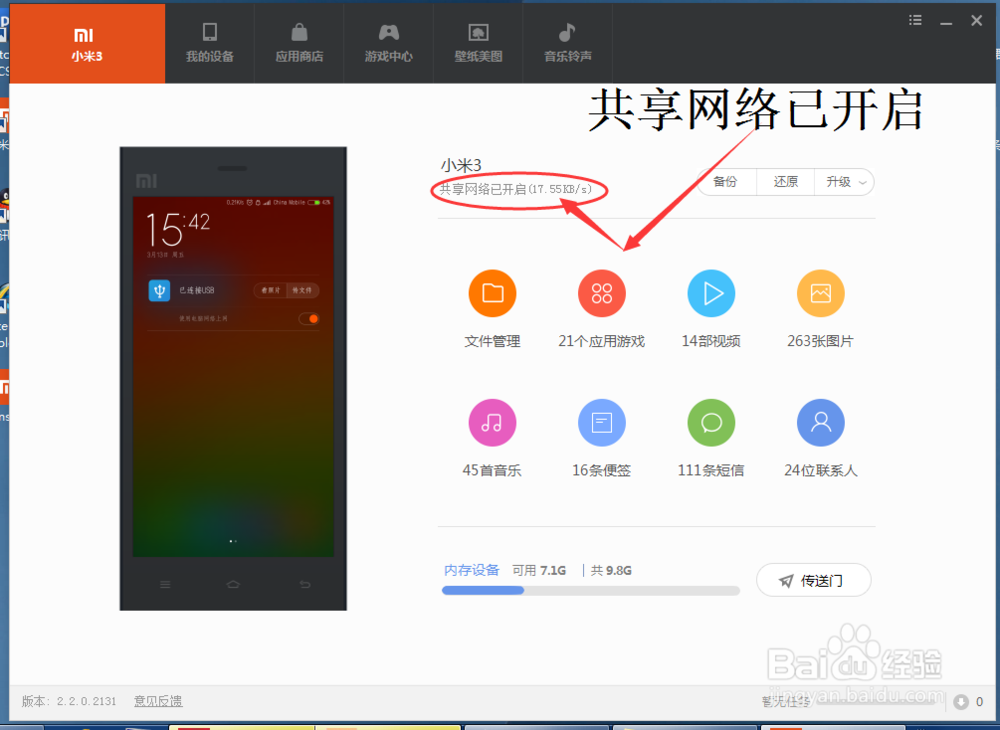Switch to 音乐铃声 ringtones tab
Screen dimensions: 1000x730
pyautogui.click(x=567, y=43)
